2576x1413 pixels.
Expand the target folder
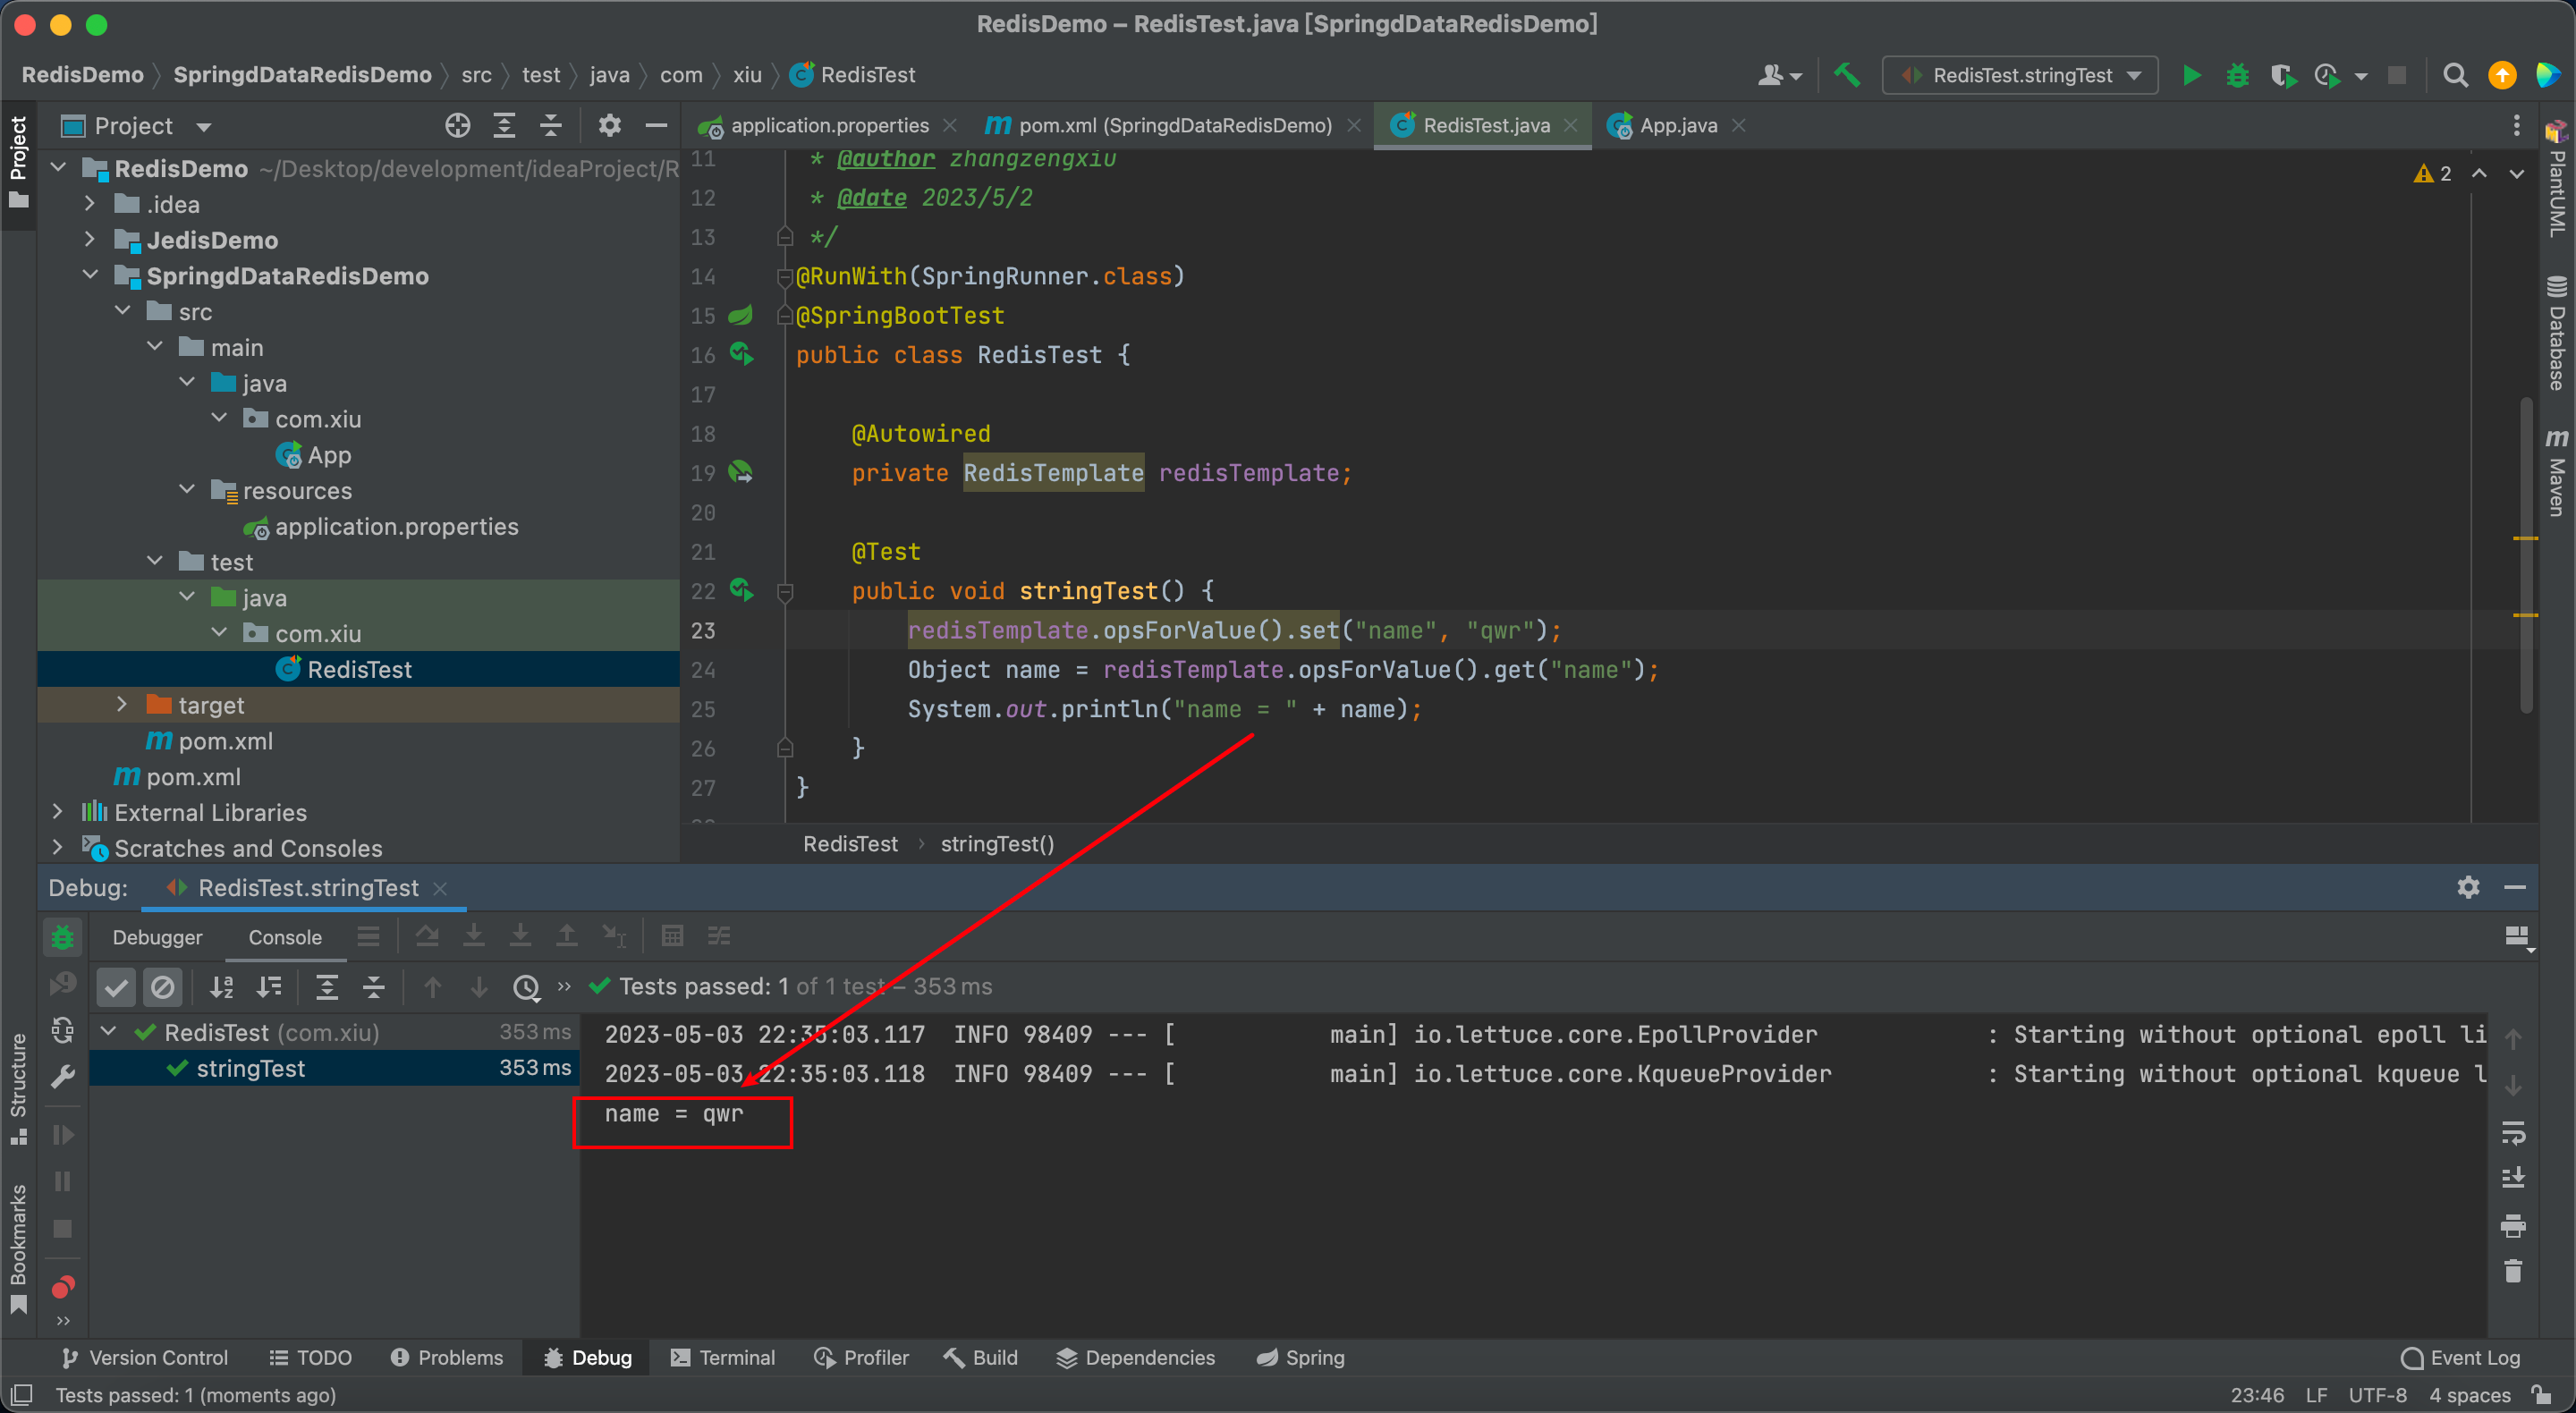pyautogui.click(x=122, y=704)
